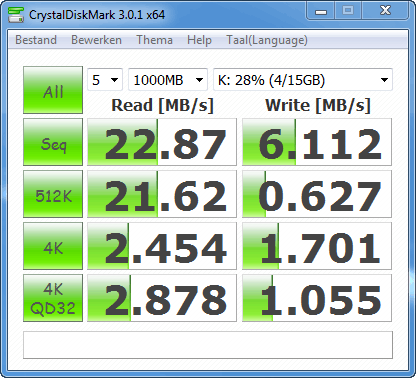Maximize the CrystalDiskMark window
Viewport: 416px width, 378px height.
(348, 11)
